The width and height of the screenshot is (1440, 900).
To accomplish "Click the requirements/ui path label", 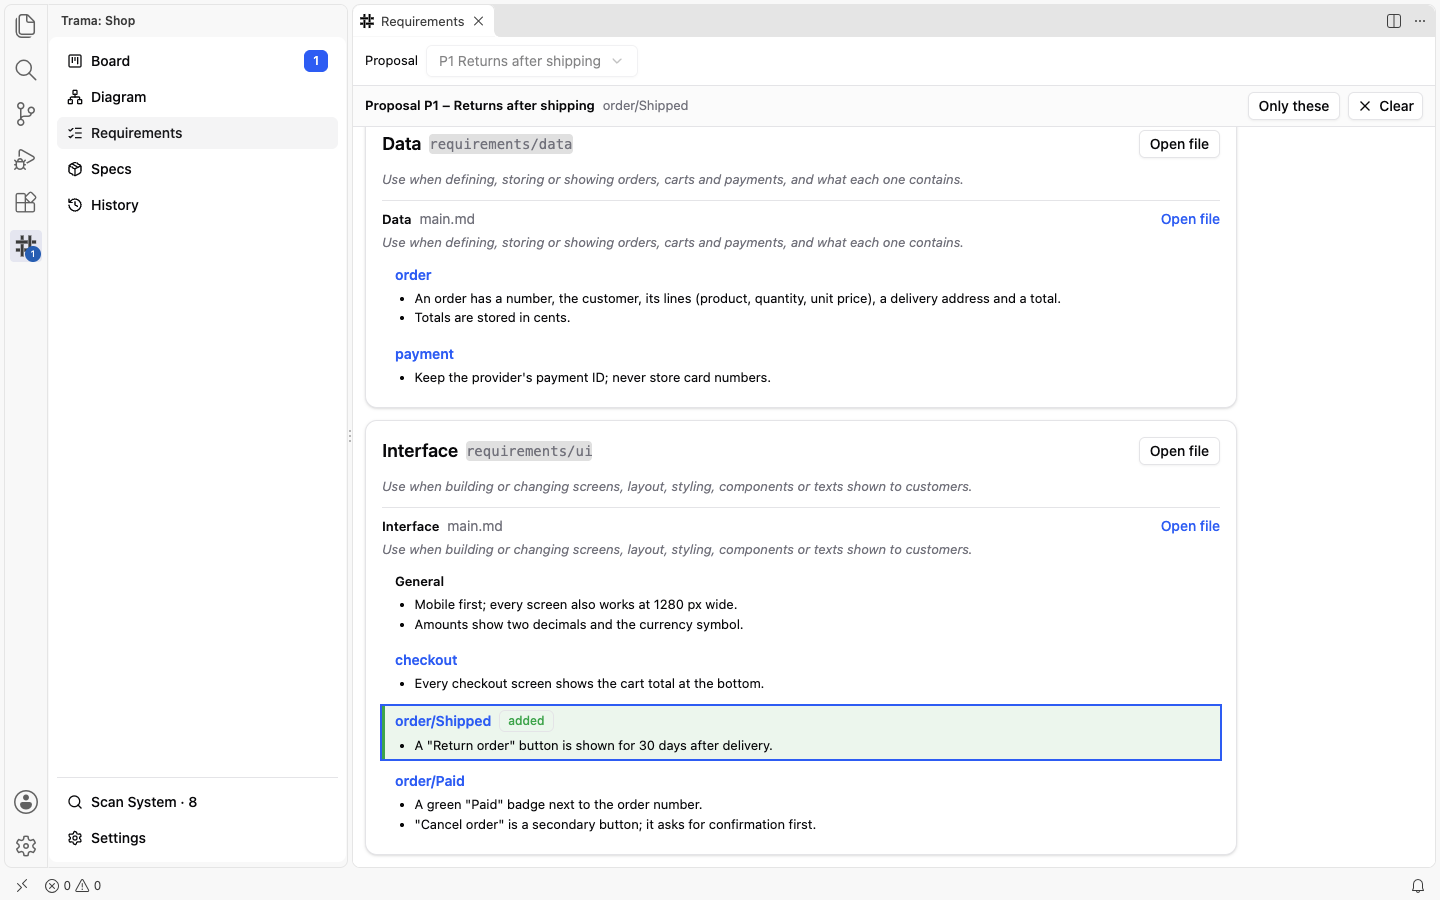I will point(529,451).
